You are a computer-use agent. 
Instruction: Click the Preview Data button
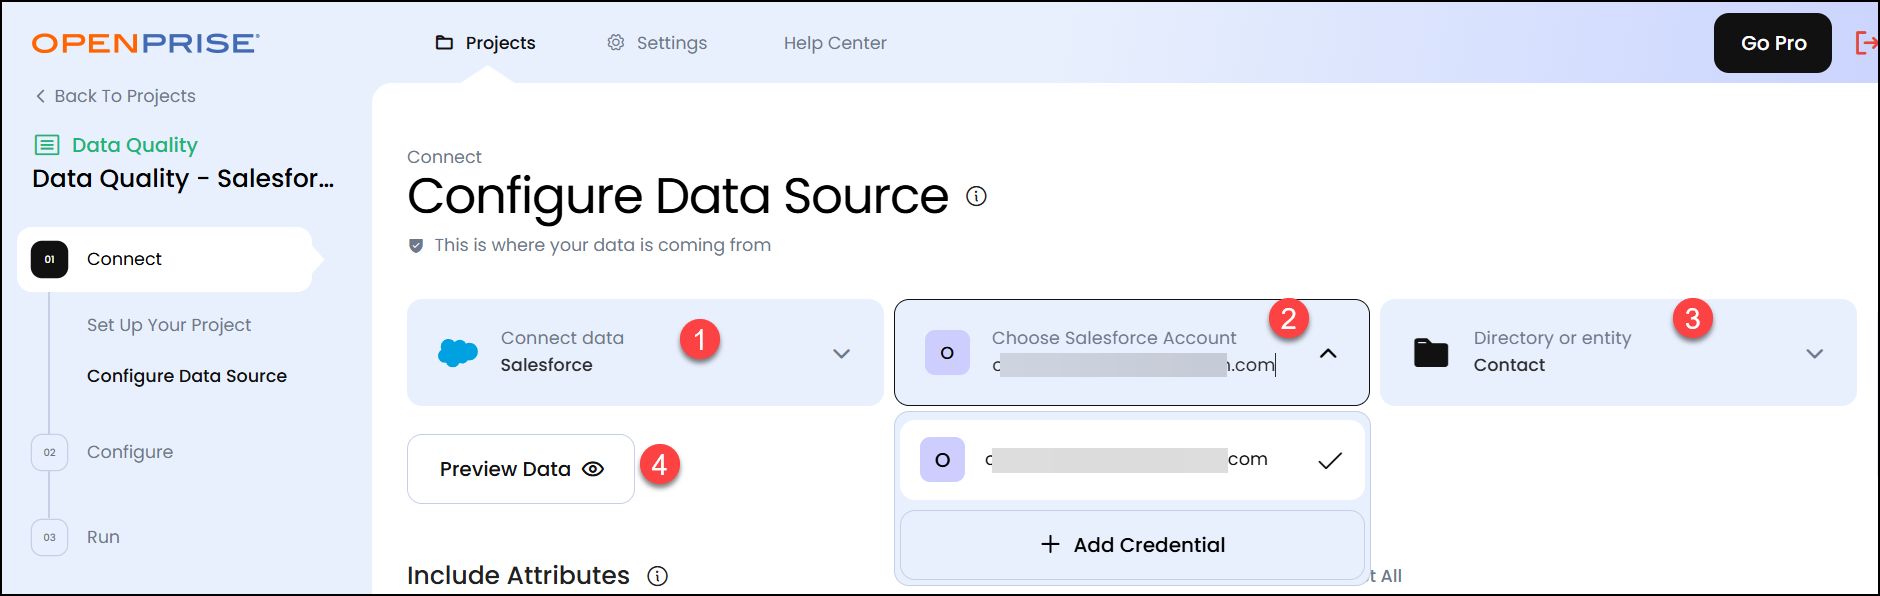coord(521,469)
